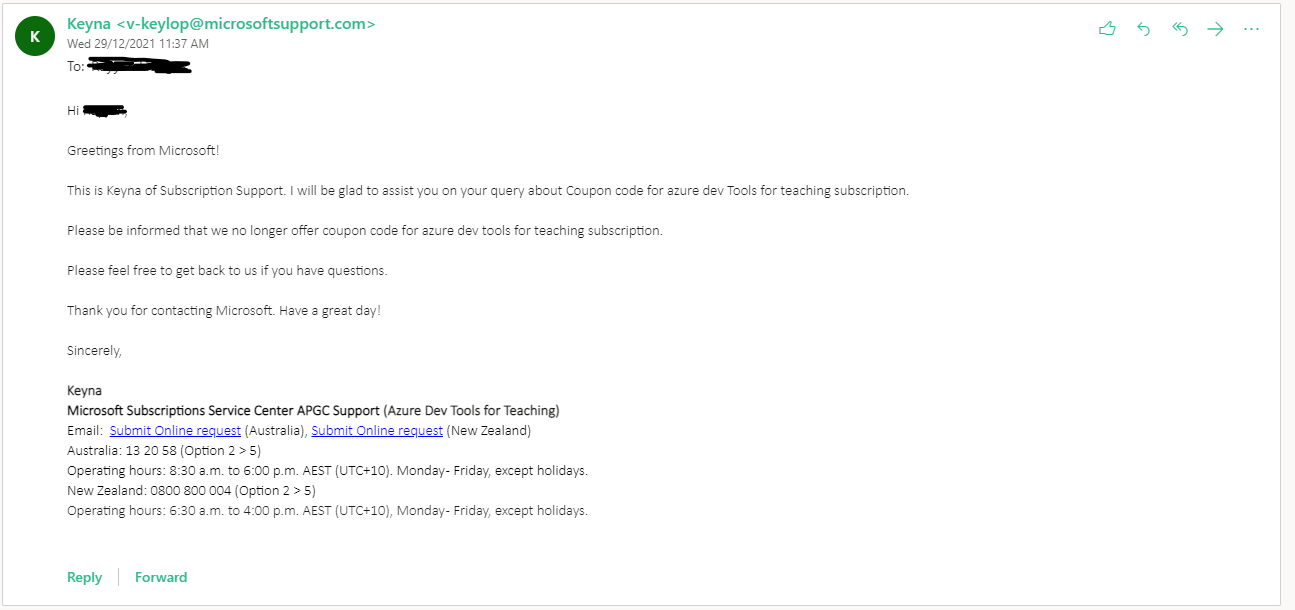Click the Reply button at bottom
The image size is (1295, 610).
(84, 577)
